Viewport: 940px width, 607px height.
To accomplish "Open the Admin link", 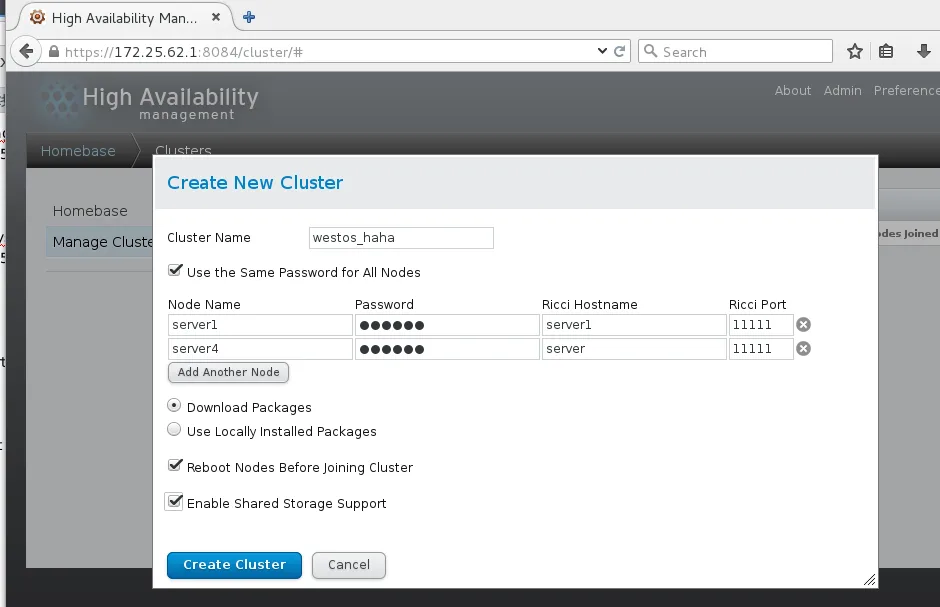I will 842,90.
